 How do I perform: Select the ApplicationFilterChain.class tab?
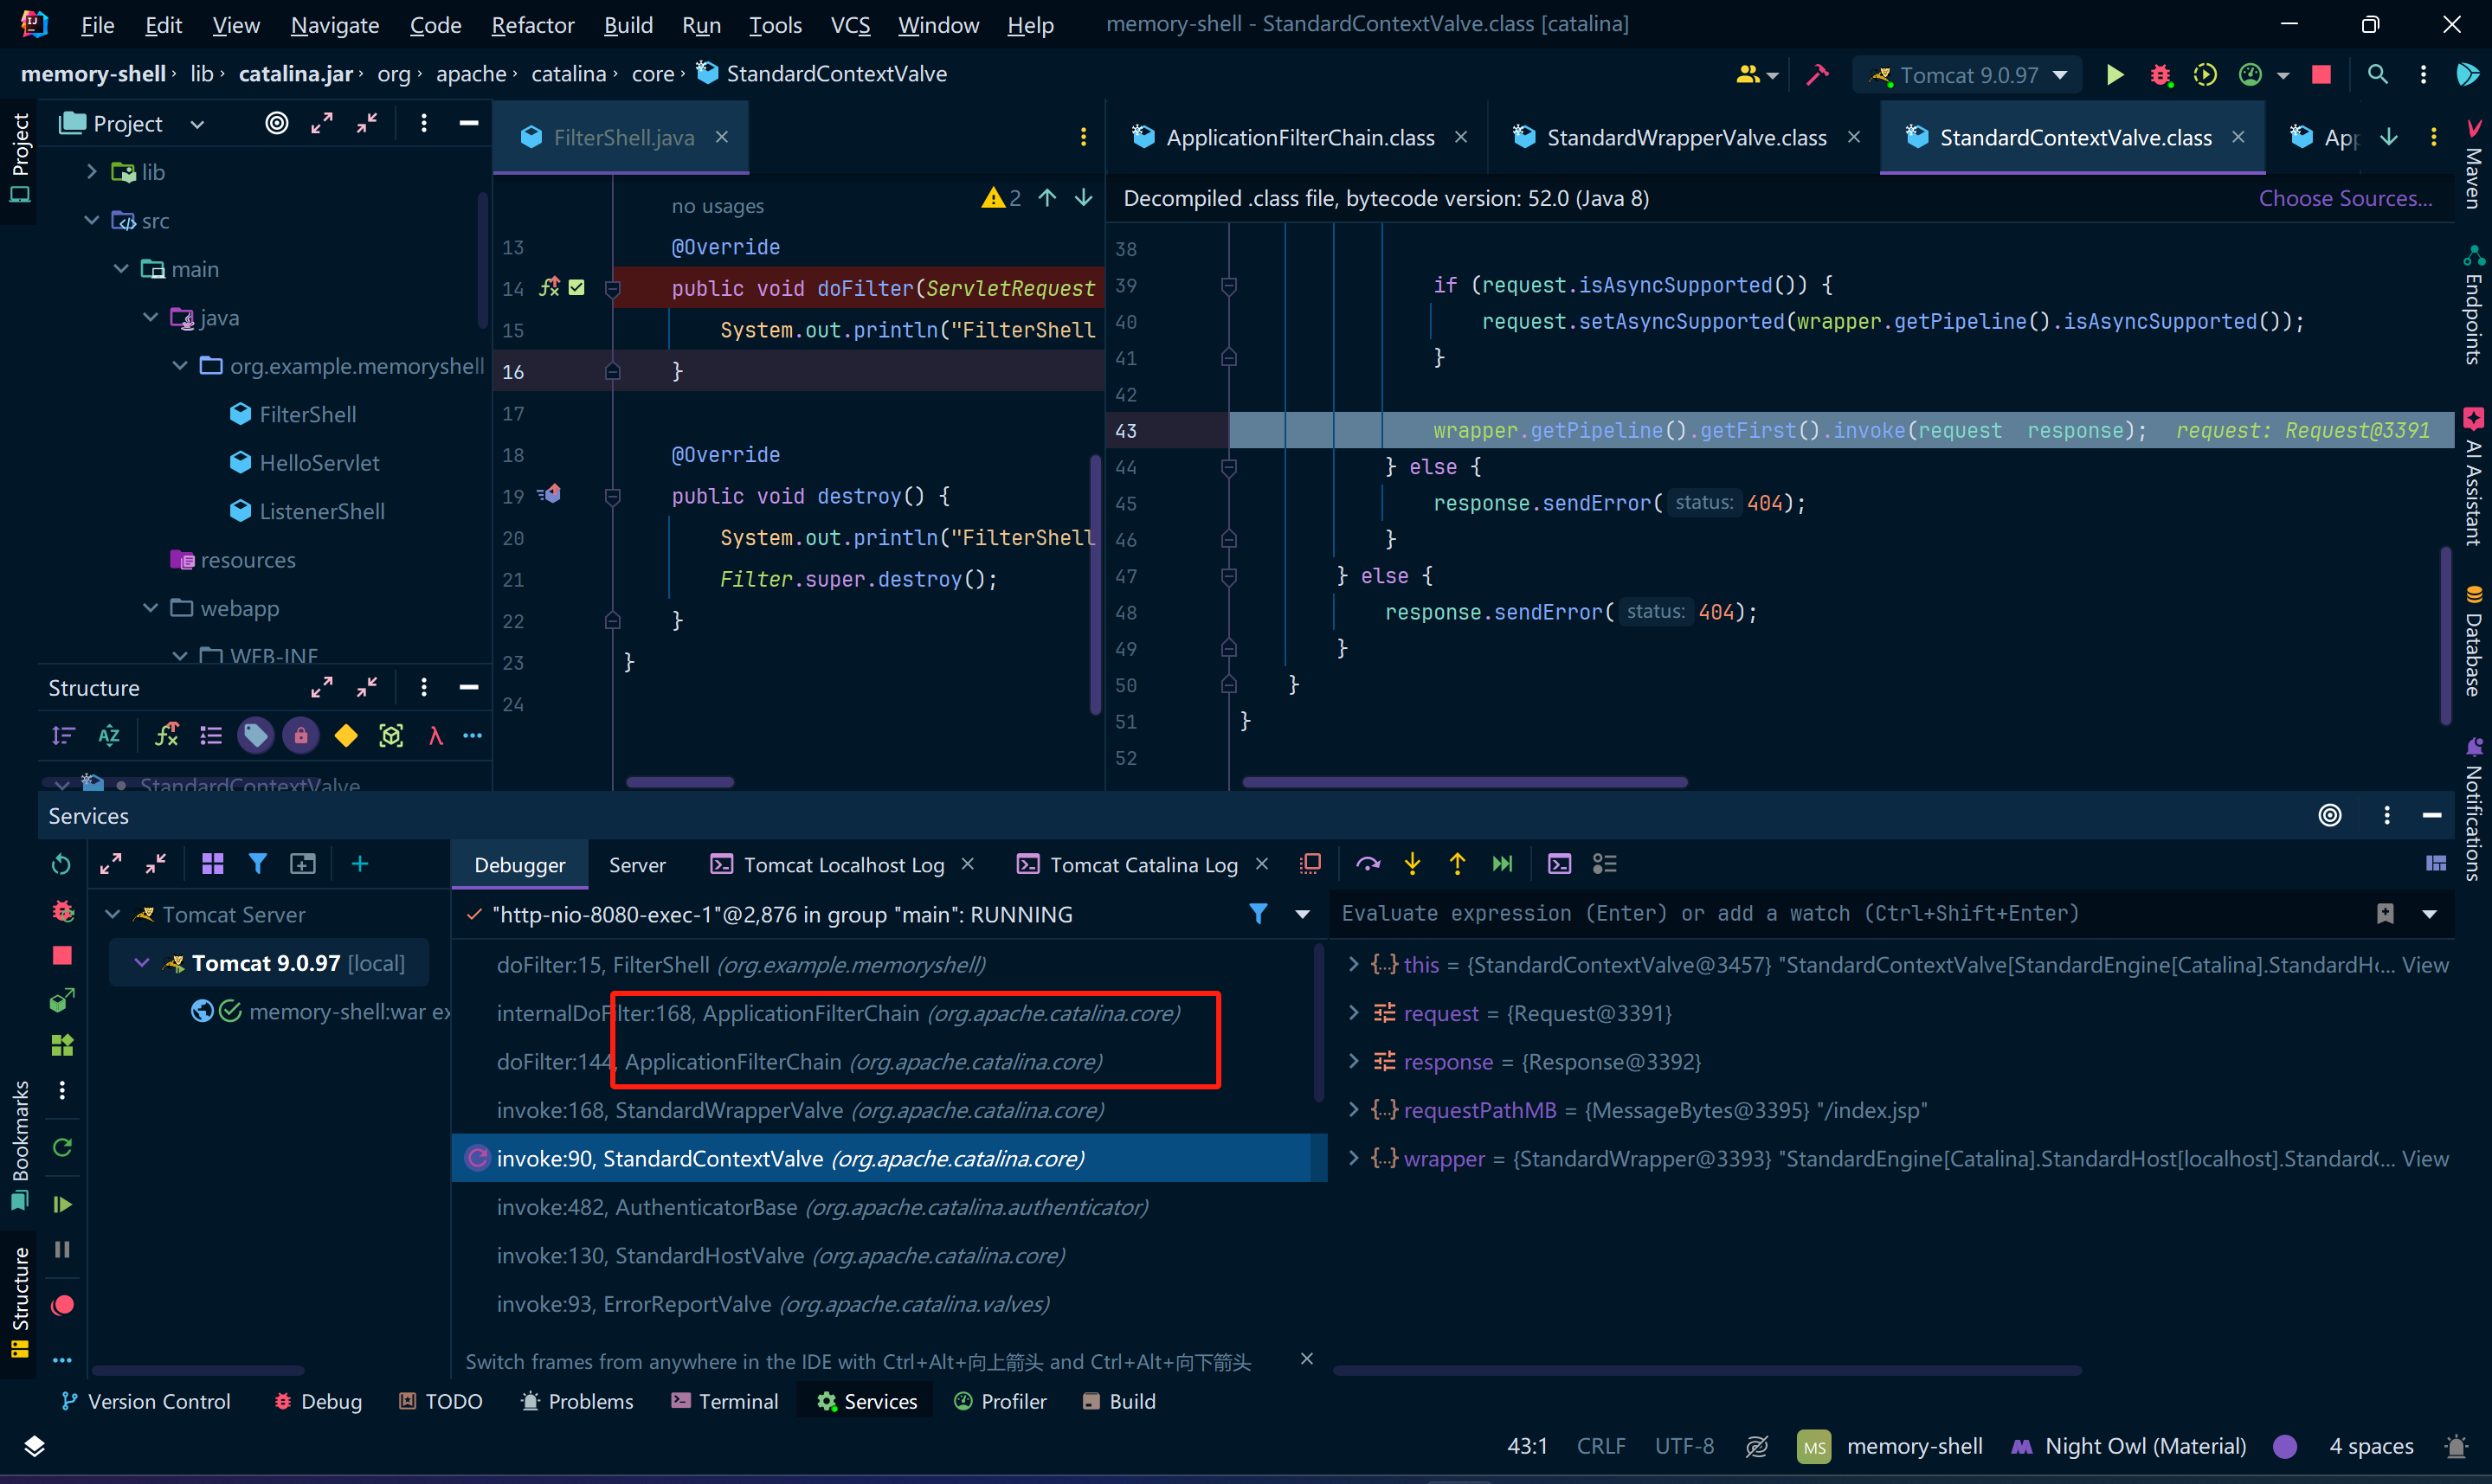pos(1298,136)
